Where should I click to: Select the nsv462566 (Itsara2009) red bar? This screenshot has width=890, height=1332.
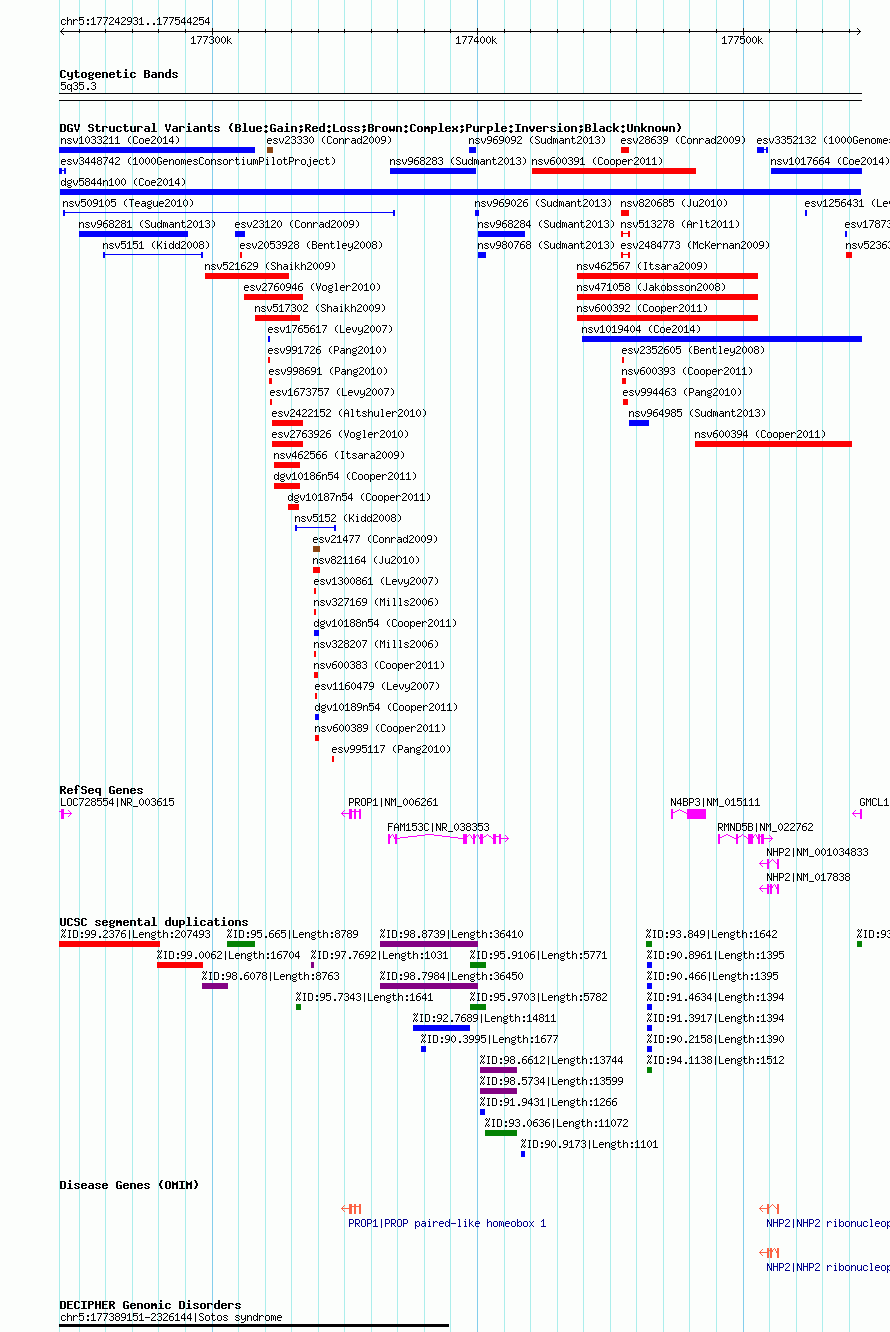click(287, 465)
